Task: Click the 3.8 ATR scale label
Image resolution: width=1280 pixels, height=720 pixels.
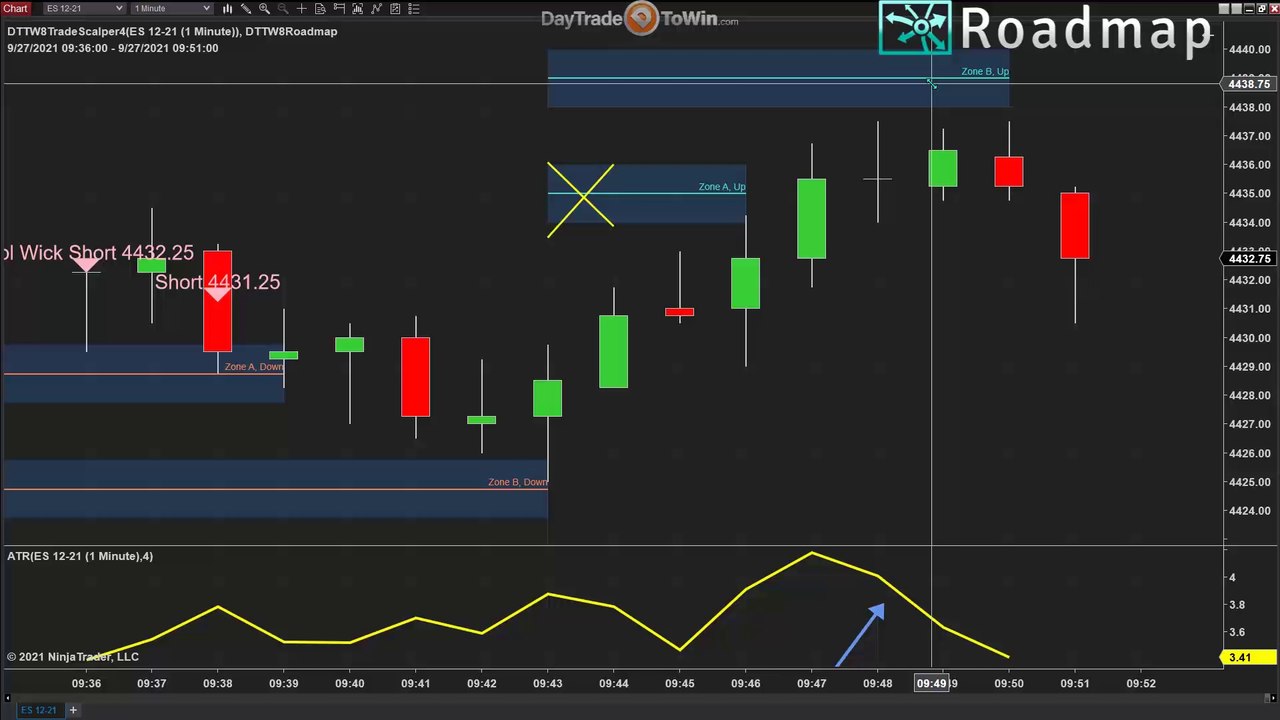Action: pyautogui.click(x=1238, y=605)
